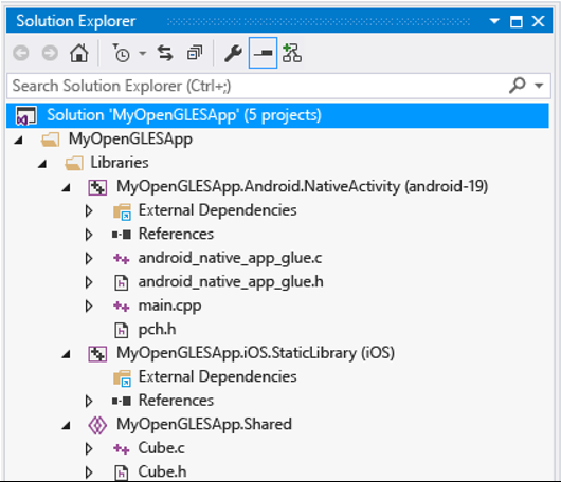This screenshot has height=482, width=561.
Task: Click the Back navigation arrow
Action: tap(21, 53)
